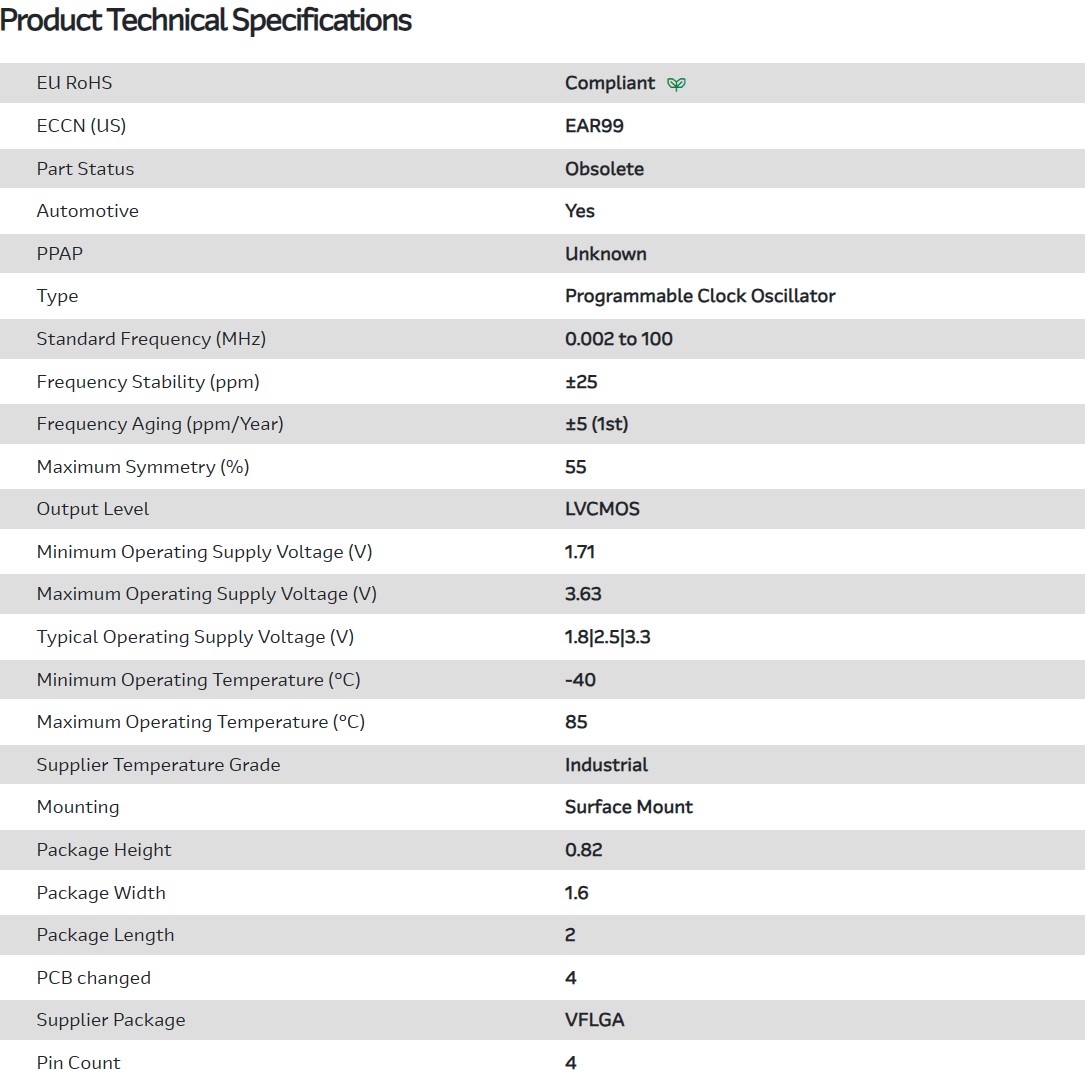Click the Pin Count row label
This screenshot has width=1085, height=1080.
pyautogui.click(x=78, y=1063)
